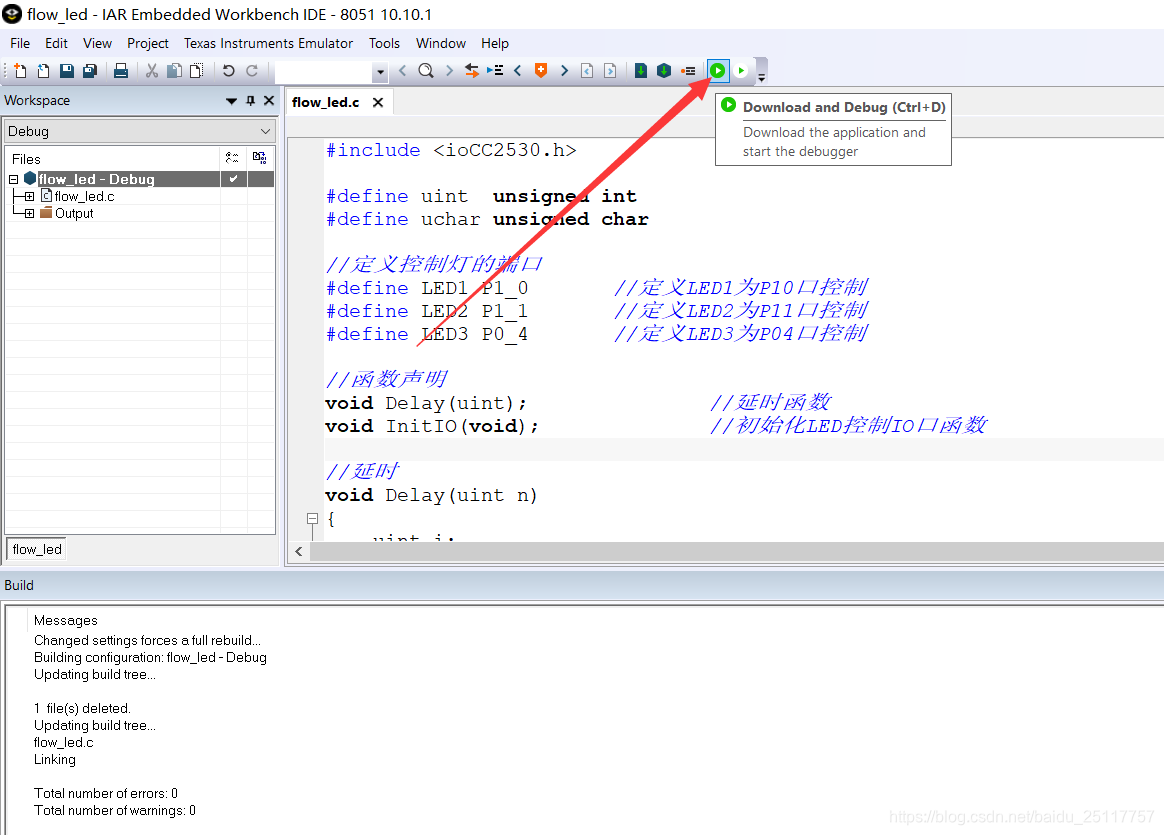The image size is (1164, 835).
Task: Open the Edit menu
Action: pyautogui.click(x=56, y=43)
